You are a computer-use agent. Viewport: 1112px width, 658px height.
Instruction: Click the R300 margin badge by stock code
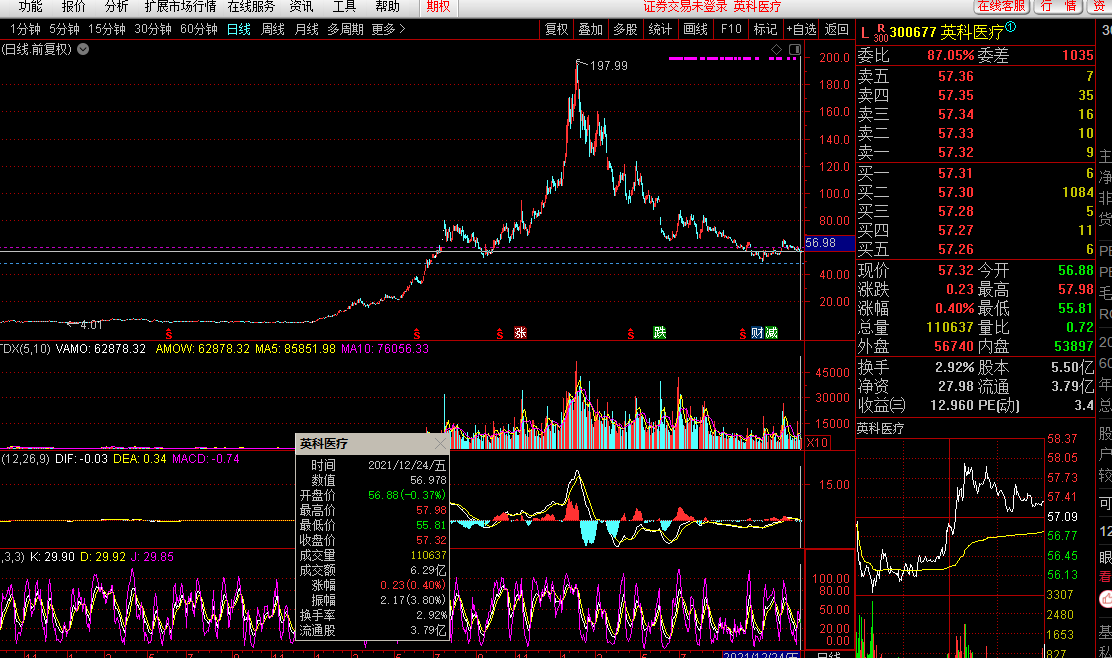click(880, 32)
